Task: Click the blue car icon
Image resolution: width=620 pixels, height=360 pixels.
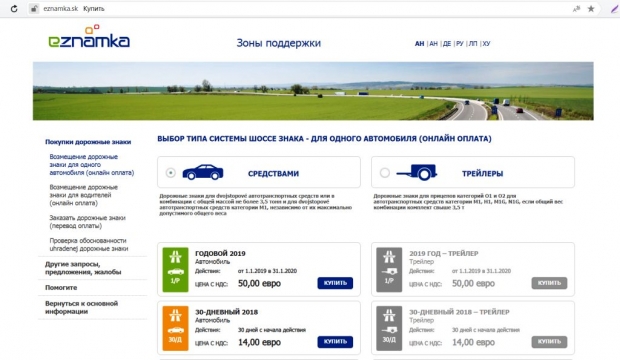Action: (203, 172)
